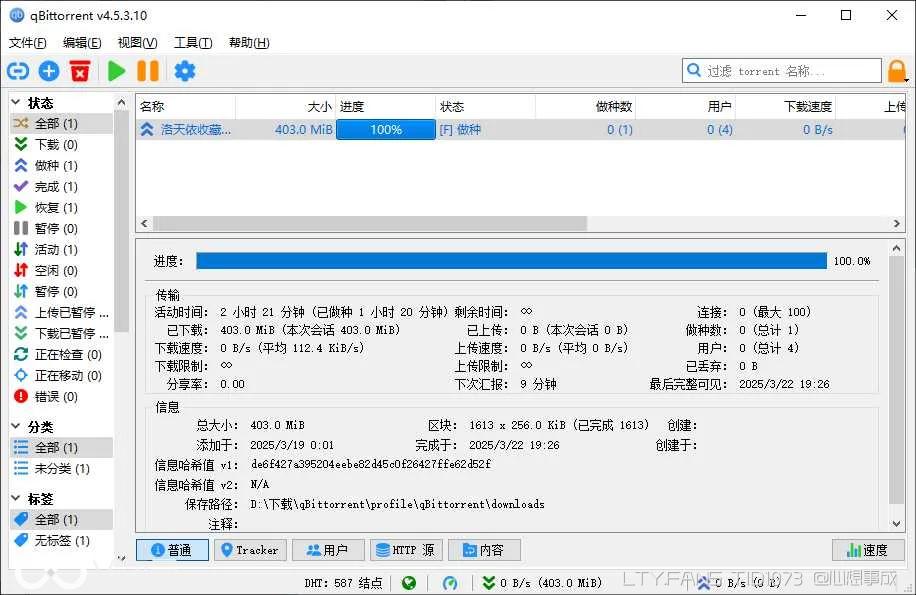Click the 100% progress bar in torrent row

(x=386, y=130)
